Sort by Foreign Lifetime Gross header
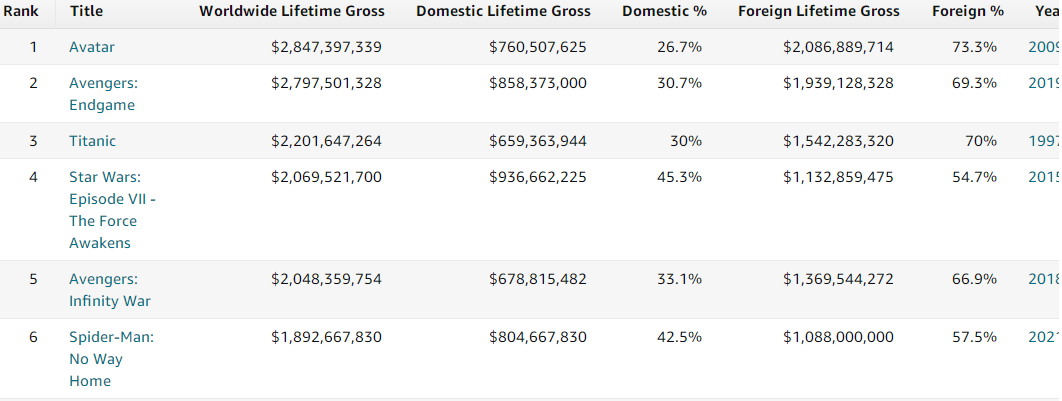The height and width of the screenshot is (401, 1062). 818,11
